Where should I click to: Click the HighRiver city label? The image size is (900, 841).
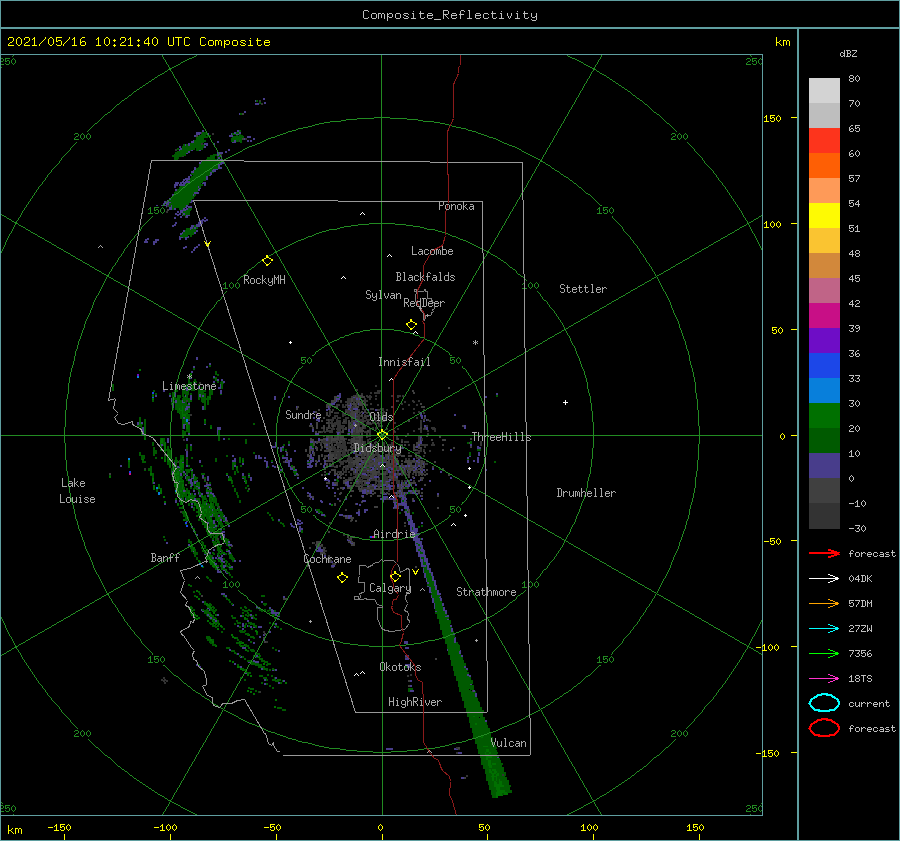click(415, 702)
